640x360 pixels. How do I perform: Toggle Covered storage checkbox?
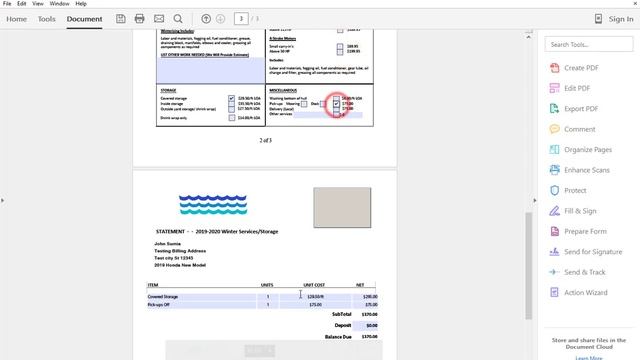231,98
